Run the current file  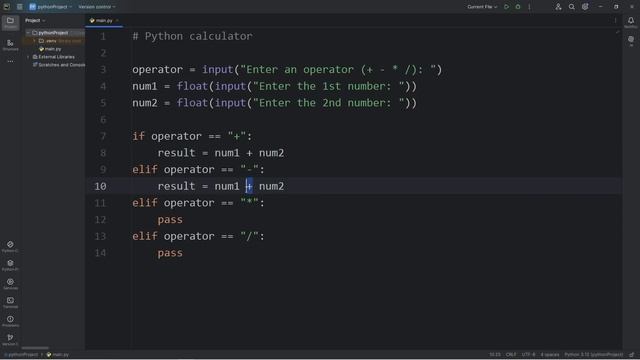tap(507, 7)
